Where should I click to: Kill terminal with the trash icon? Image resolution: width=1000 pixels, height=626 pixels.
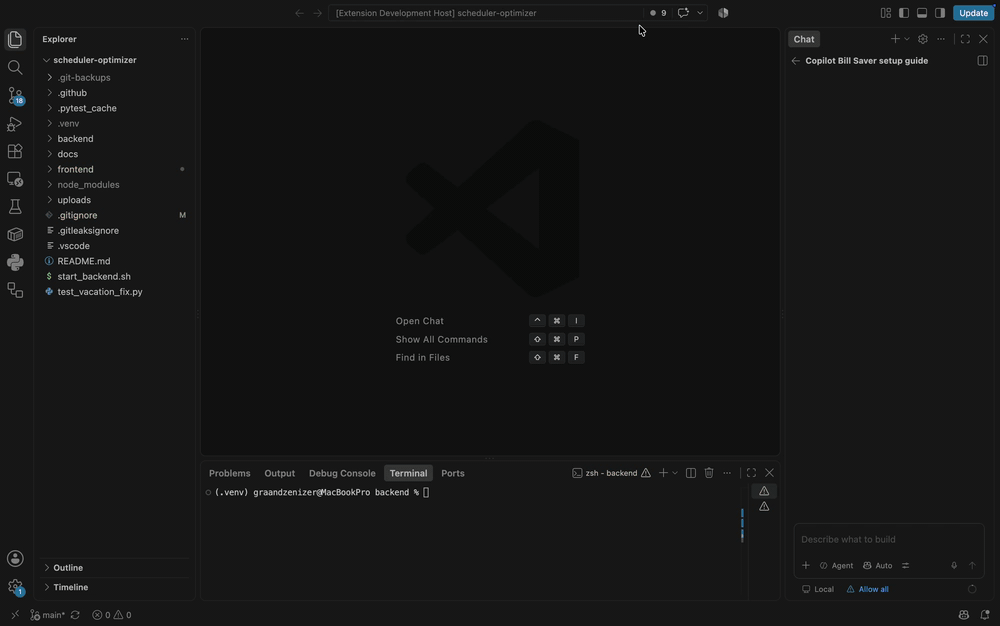click(709, 473)
